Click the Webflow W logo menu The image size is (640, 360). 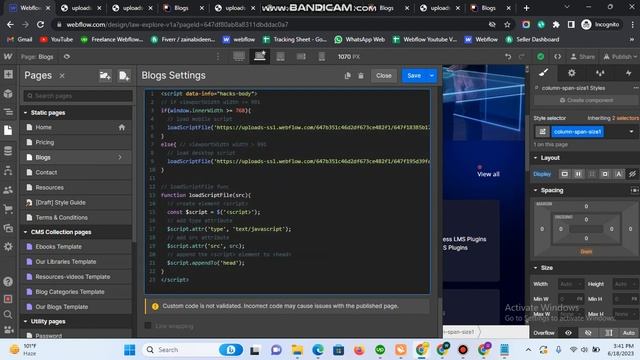tap(8, 57)
